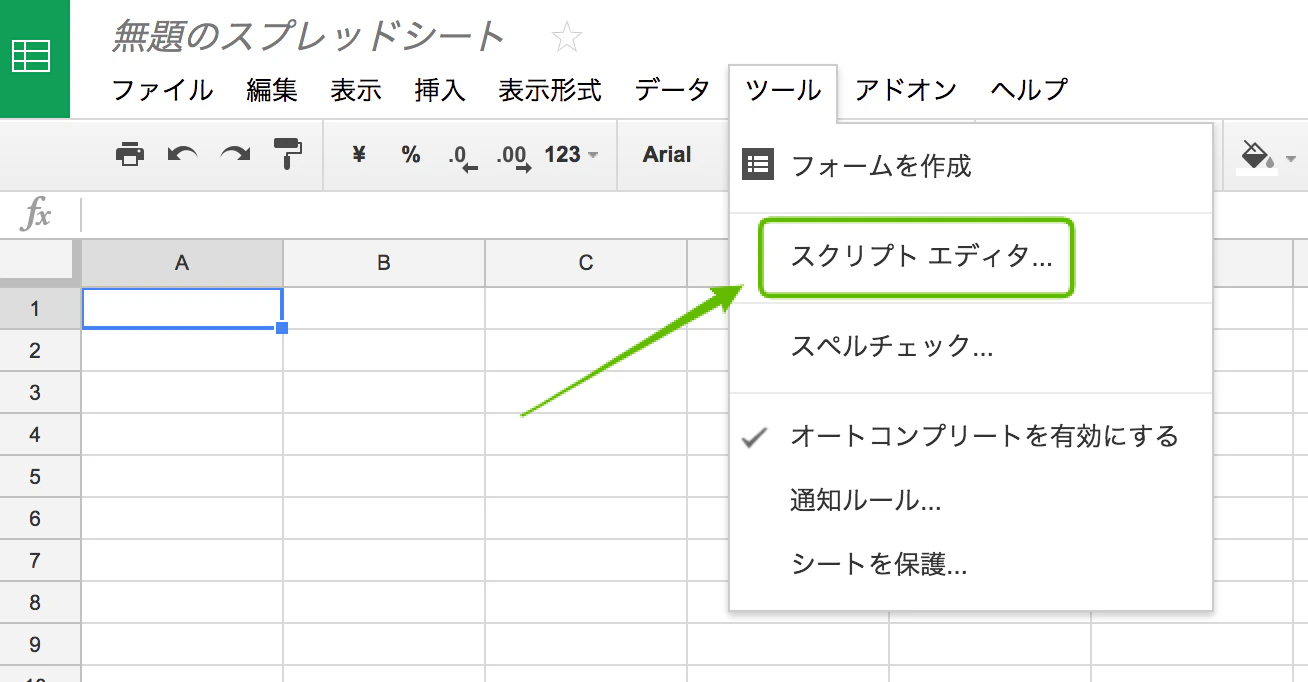This screenshot has width=1308, height=682.
Task: Format as percent
Action: 411,154
